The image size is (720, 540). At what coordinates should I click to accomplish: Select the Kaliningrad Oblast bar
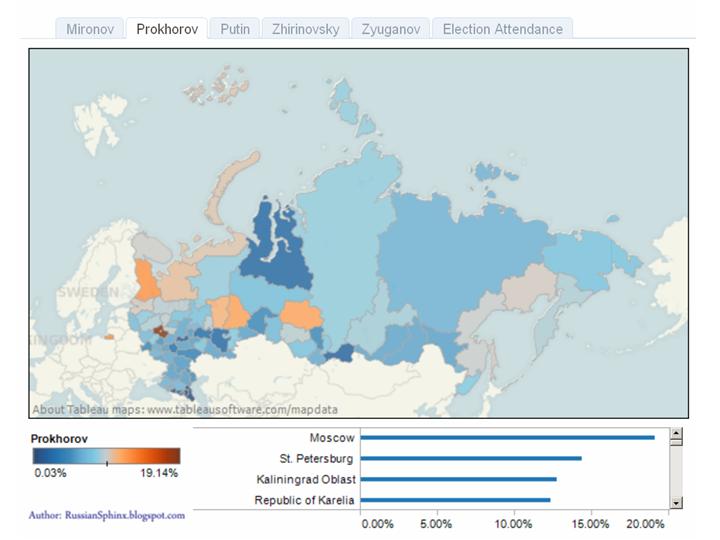[459, 479]
